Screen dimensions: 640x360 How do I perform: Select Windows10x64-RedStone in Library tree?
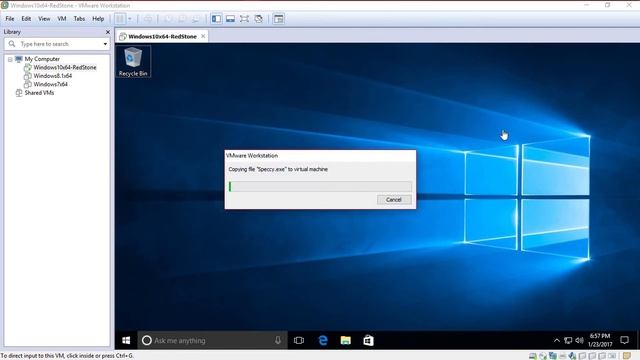coord(65,67)
